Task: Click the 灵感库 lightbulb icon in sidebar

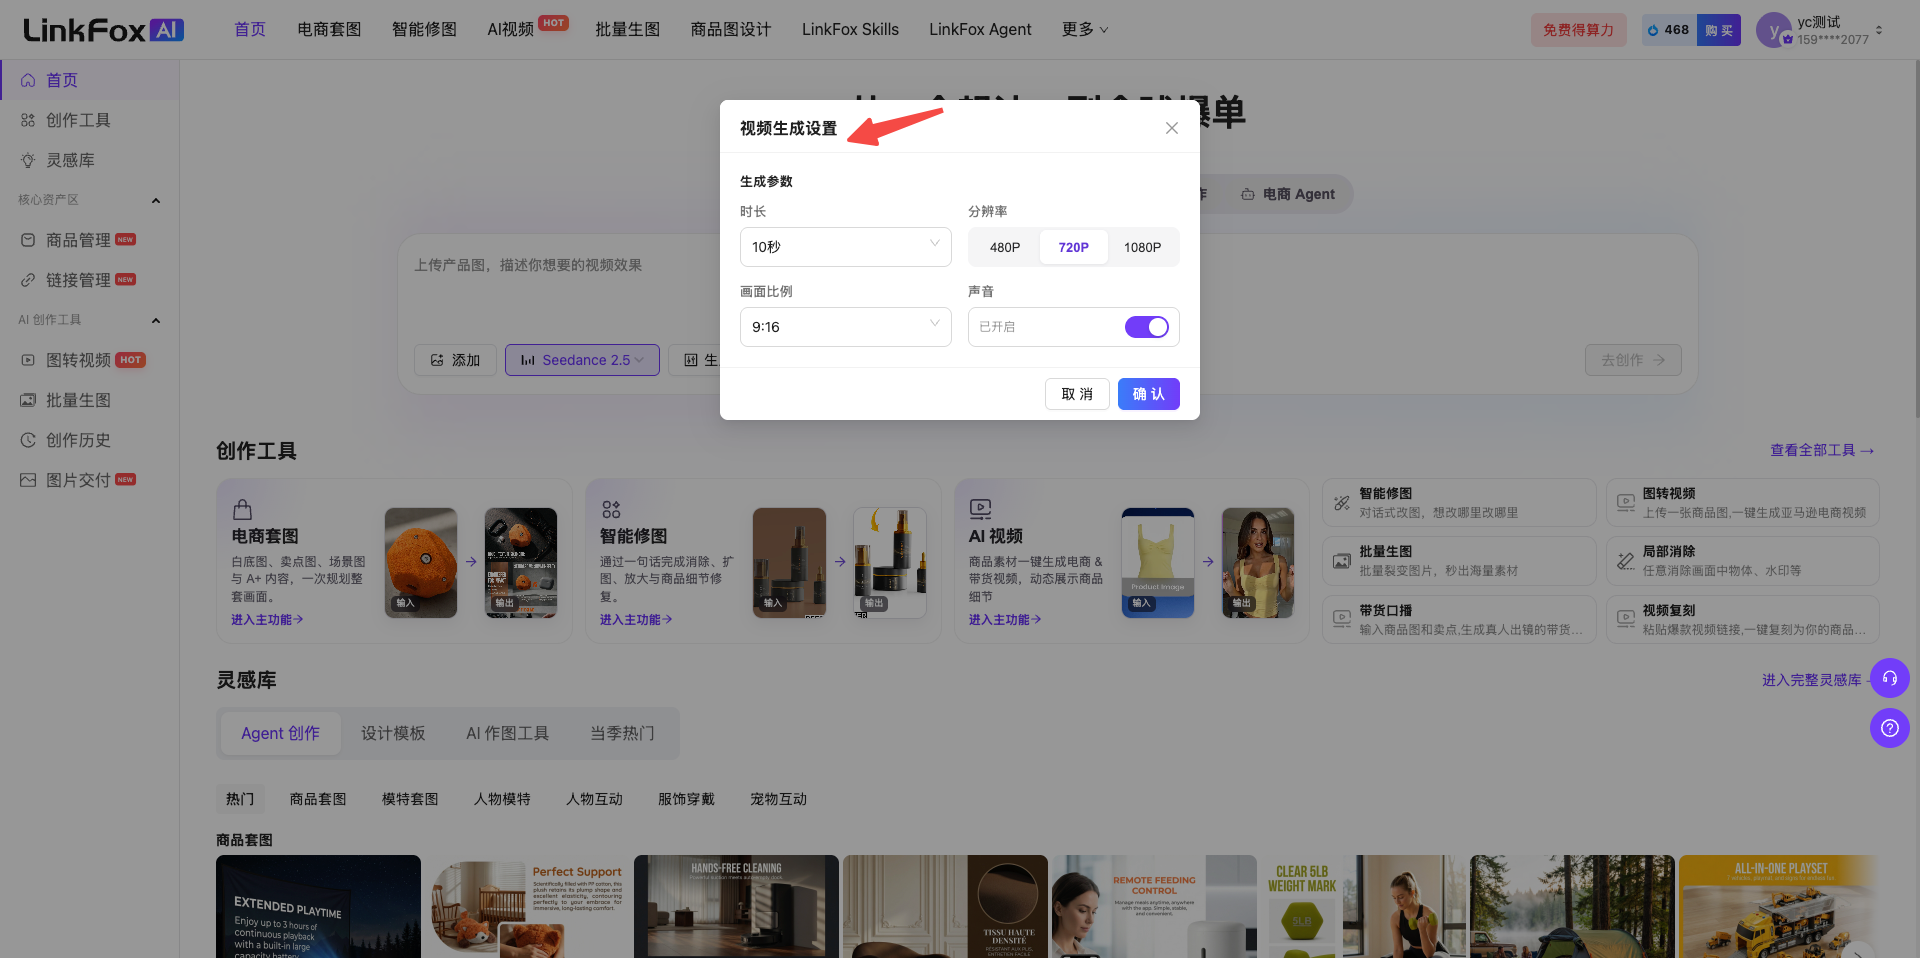Action: point(28,160)
